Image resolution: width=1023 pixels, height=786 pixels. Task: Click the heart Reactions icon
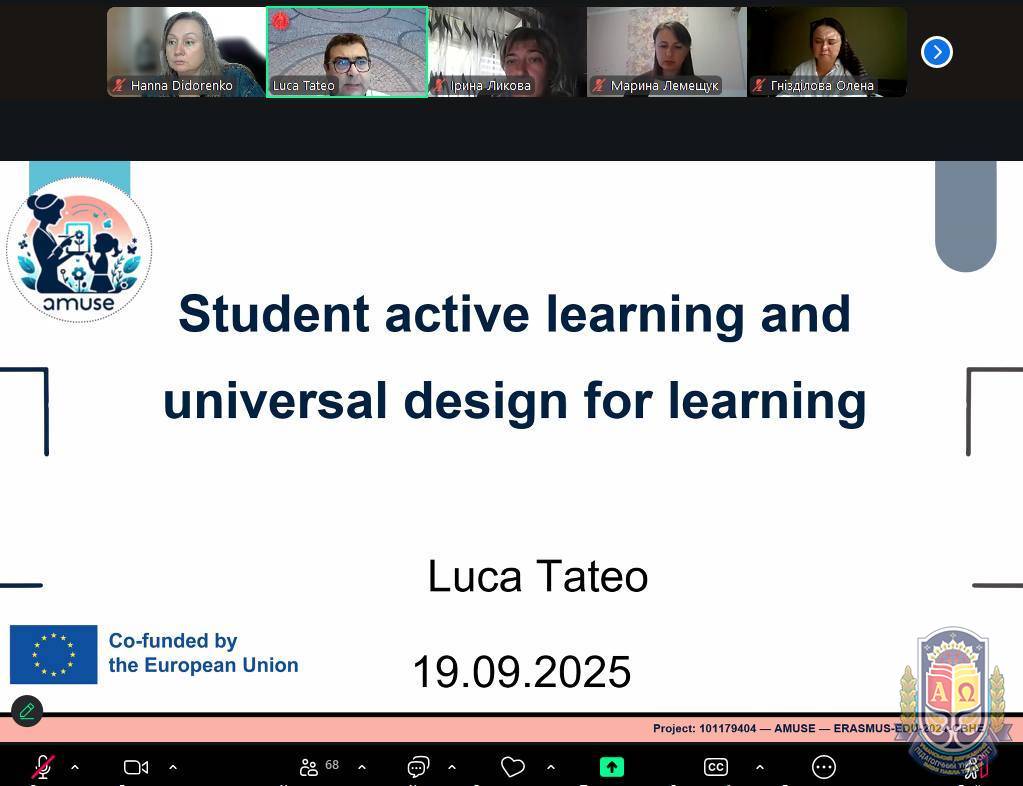[x=513, y=767]
